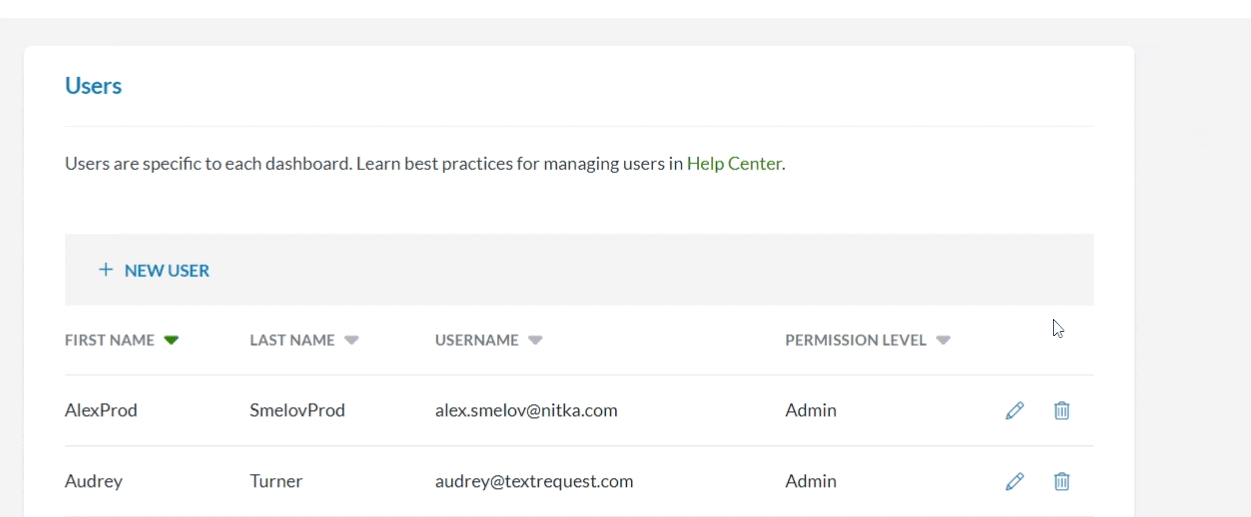Click the first name AlexProd
The image size is (1251, 517).
pyautogui.click(x=101, y=410)
